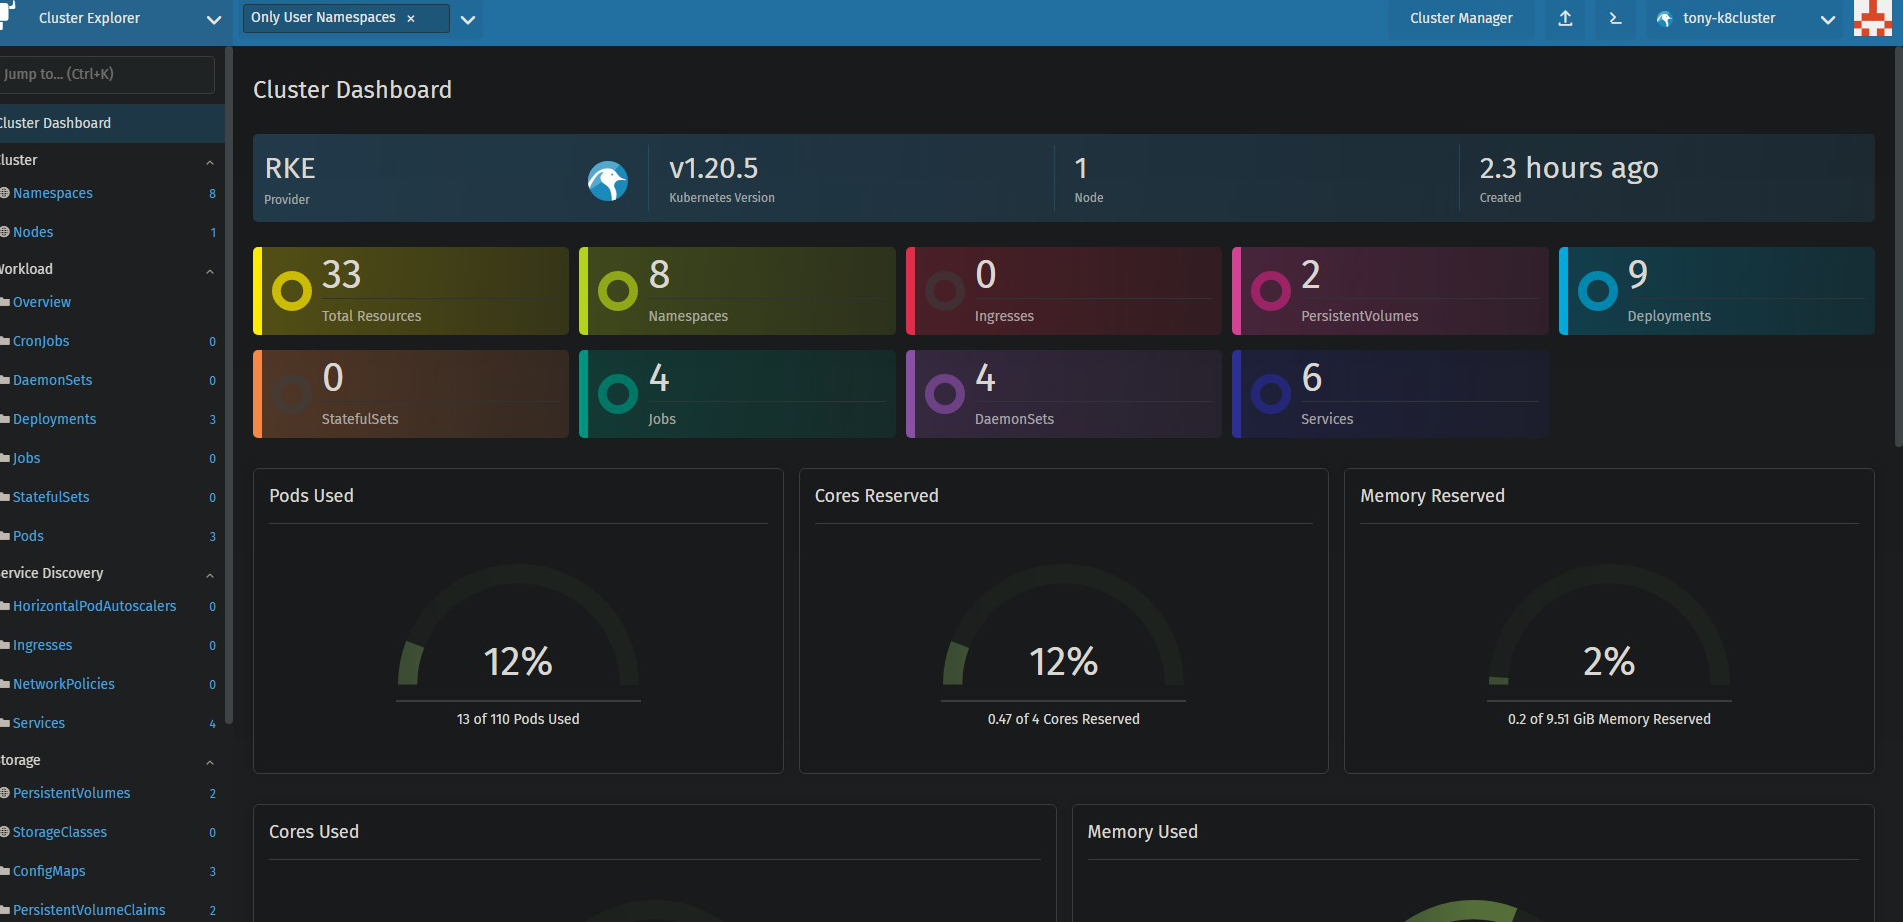Click the Cores Reserved gauge
1903x922 pixels.
tap(1063, 626)
